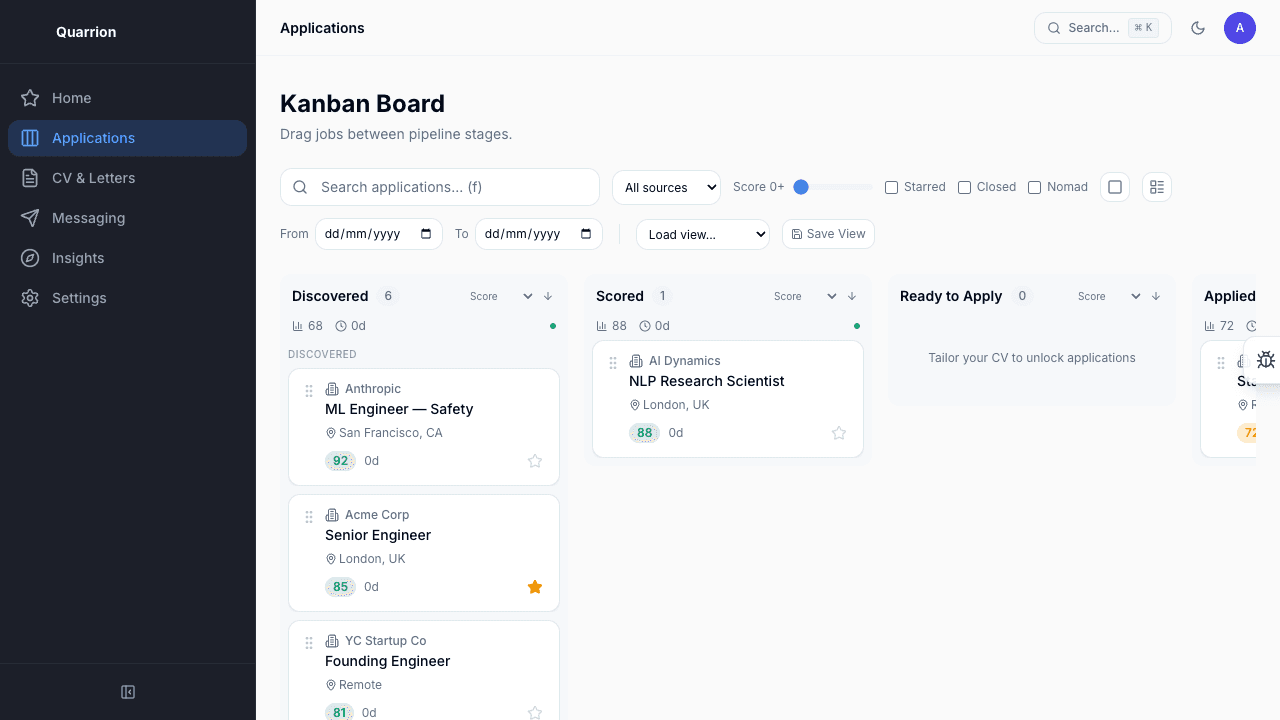The image size is (1280, 720).
Task: Star the Founding Engineer job
Action: pos(535,713)
